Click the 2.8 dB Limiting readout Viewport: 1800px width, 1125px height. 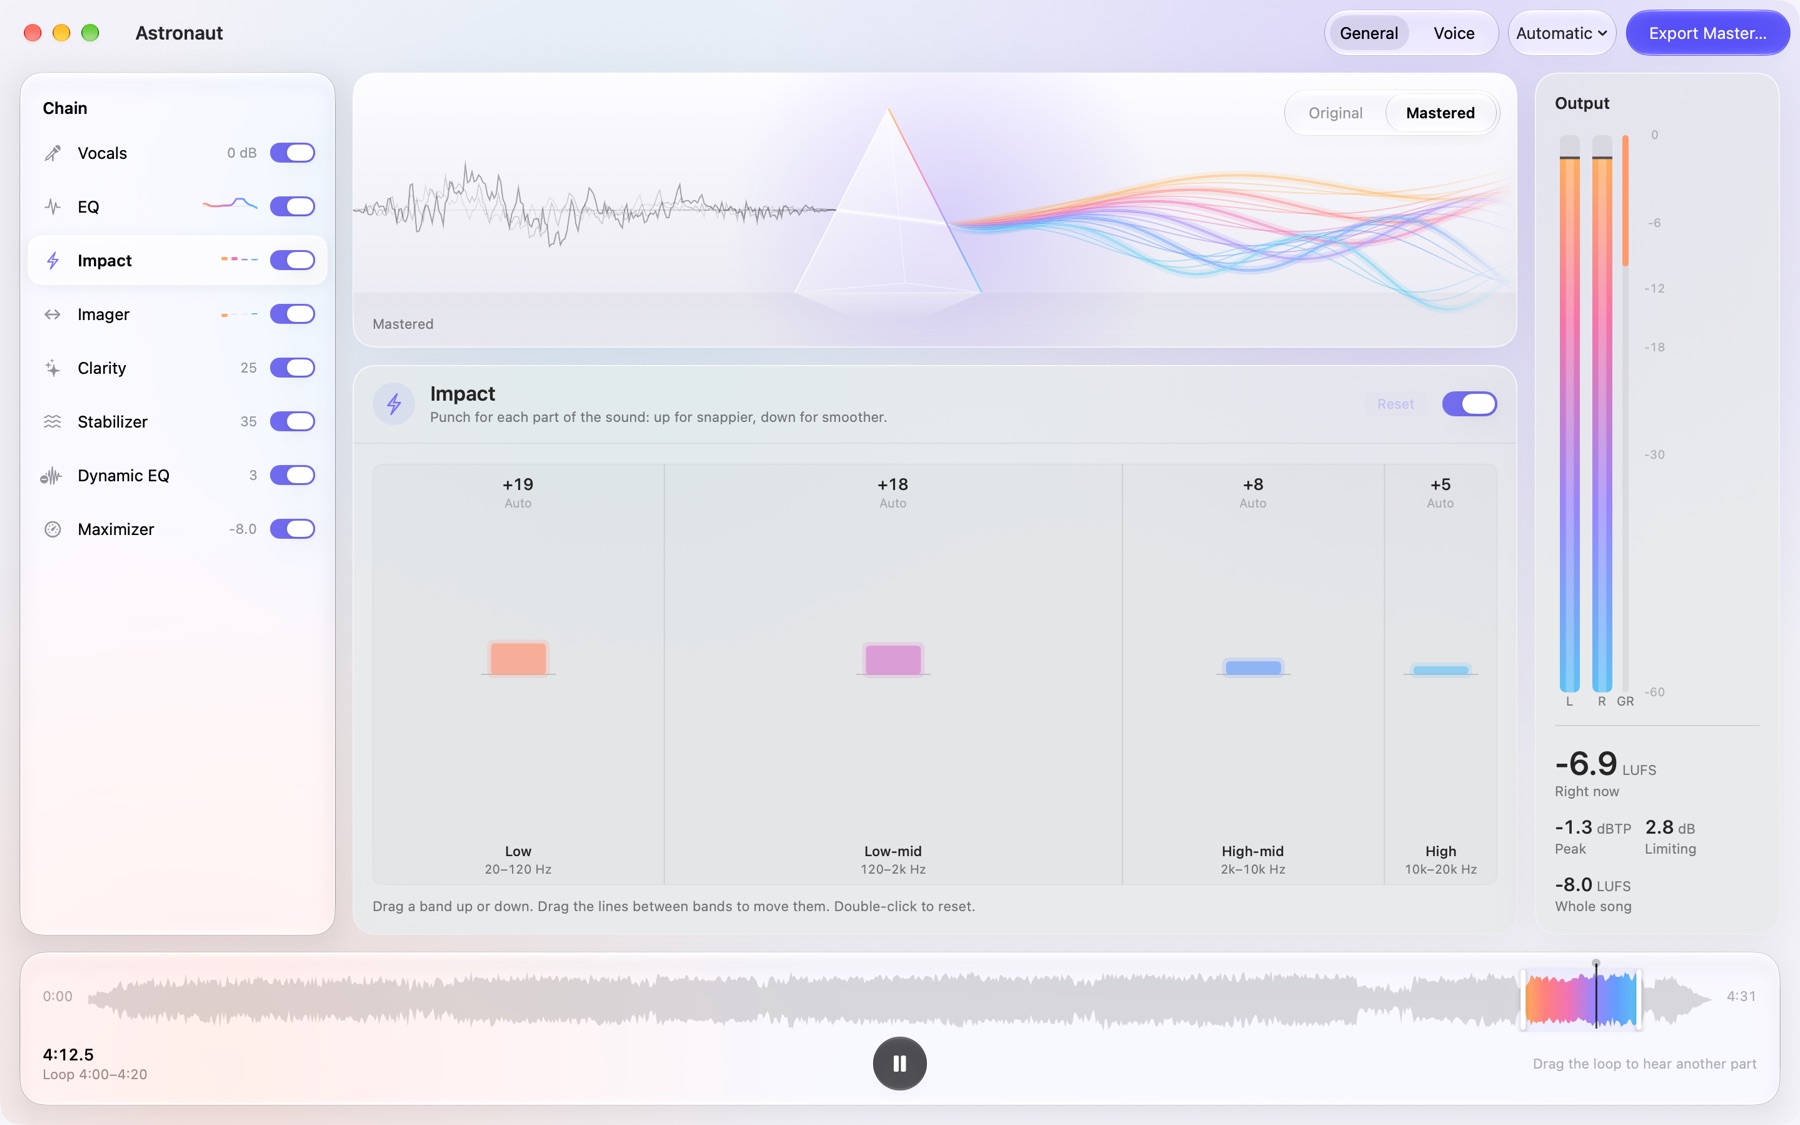[x=1670, y=837]
